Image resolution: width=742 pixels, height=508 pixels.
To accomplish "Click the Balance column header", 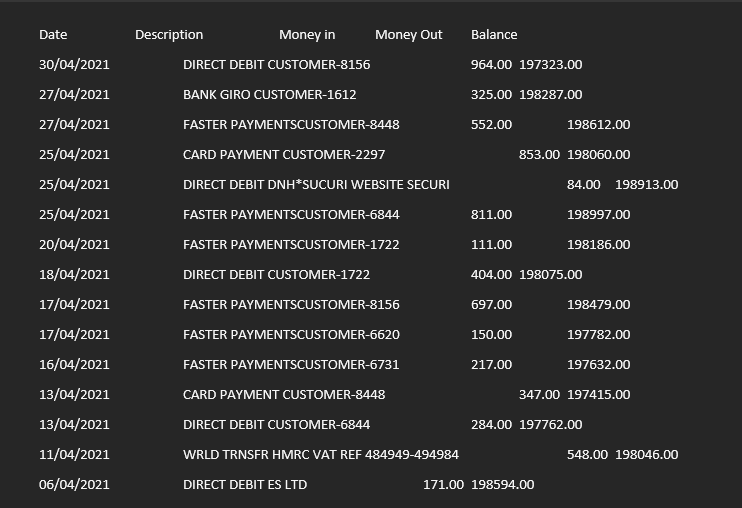I will (494, 35).
